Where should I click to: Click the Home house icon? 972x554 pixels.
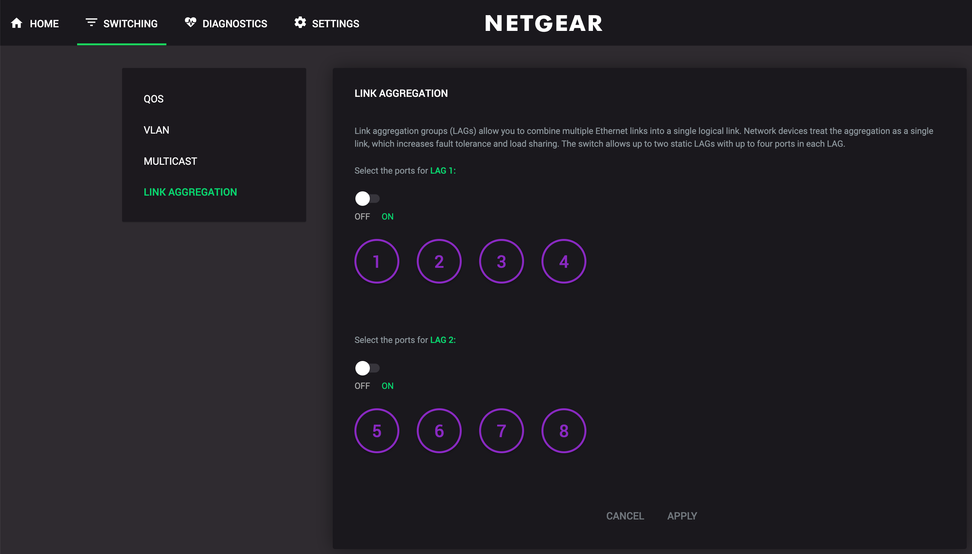click(17, 23)
